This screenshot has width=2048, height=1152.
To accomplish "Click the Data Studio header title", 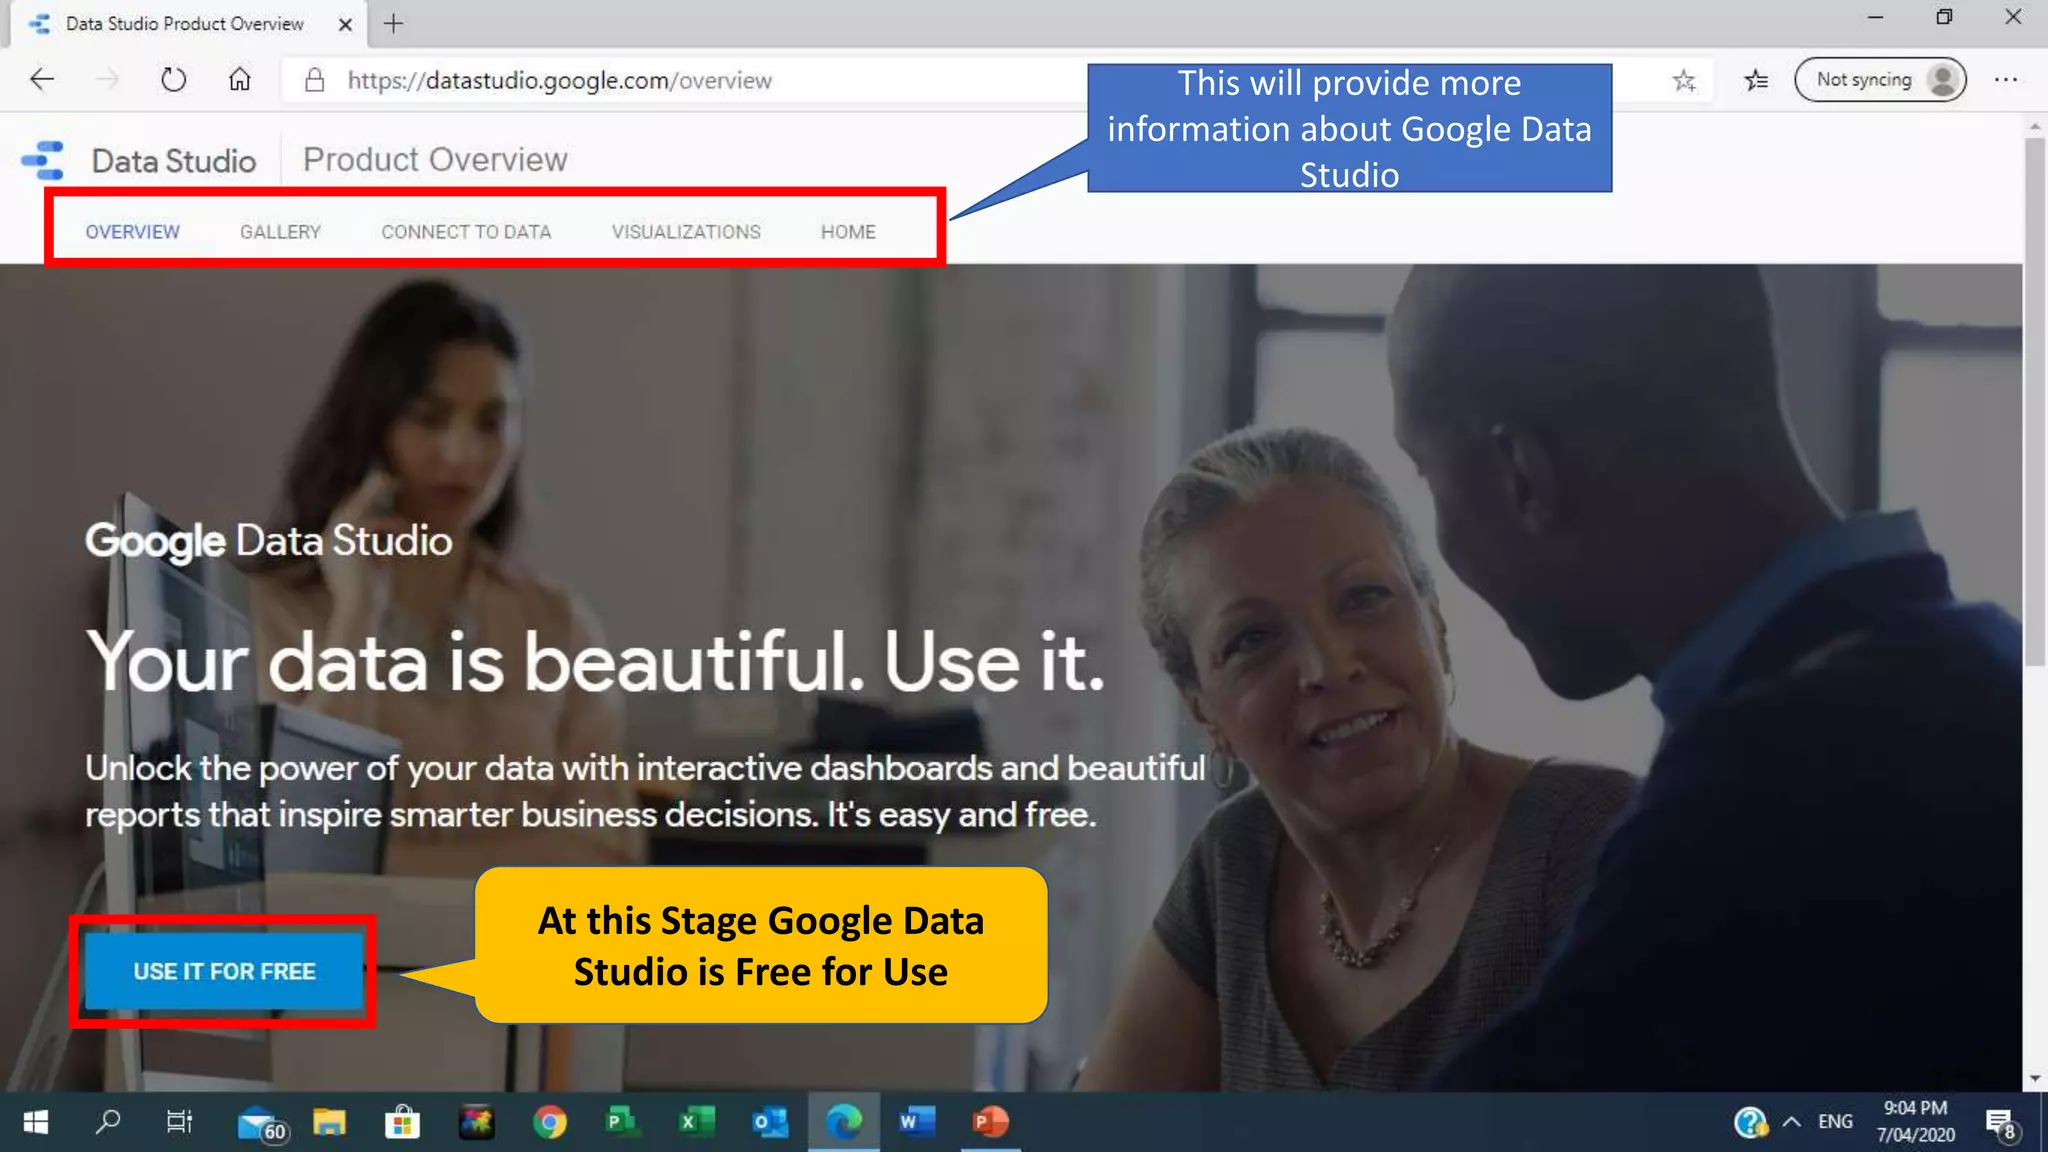I will pos(174,161).
